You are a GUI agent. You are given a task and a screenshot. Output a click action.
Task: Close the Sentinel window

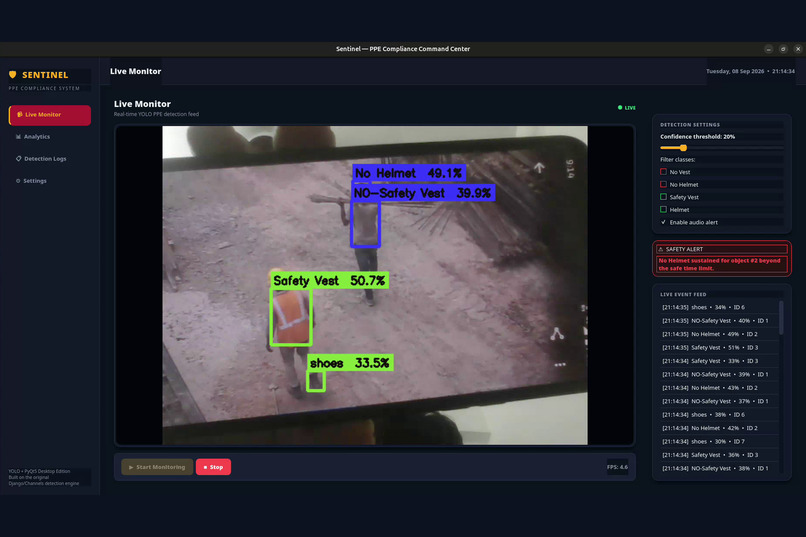(x=798, y=49)
